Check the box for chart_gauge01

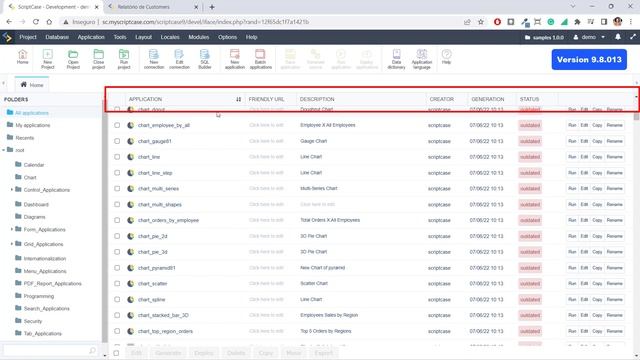[x=117, y=141]
